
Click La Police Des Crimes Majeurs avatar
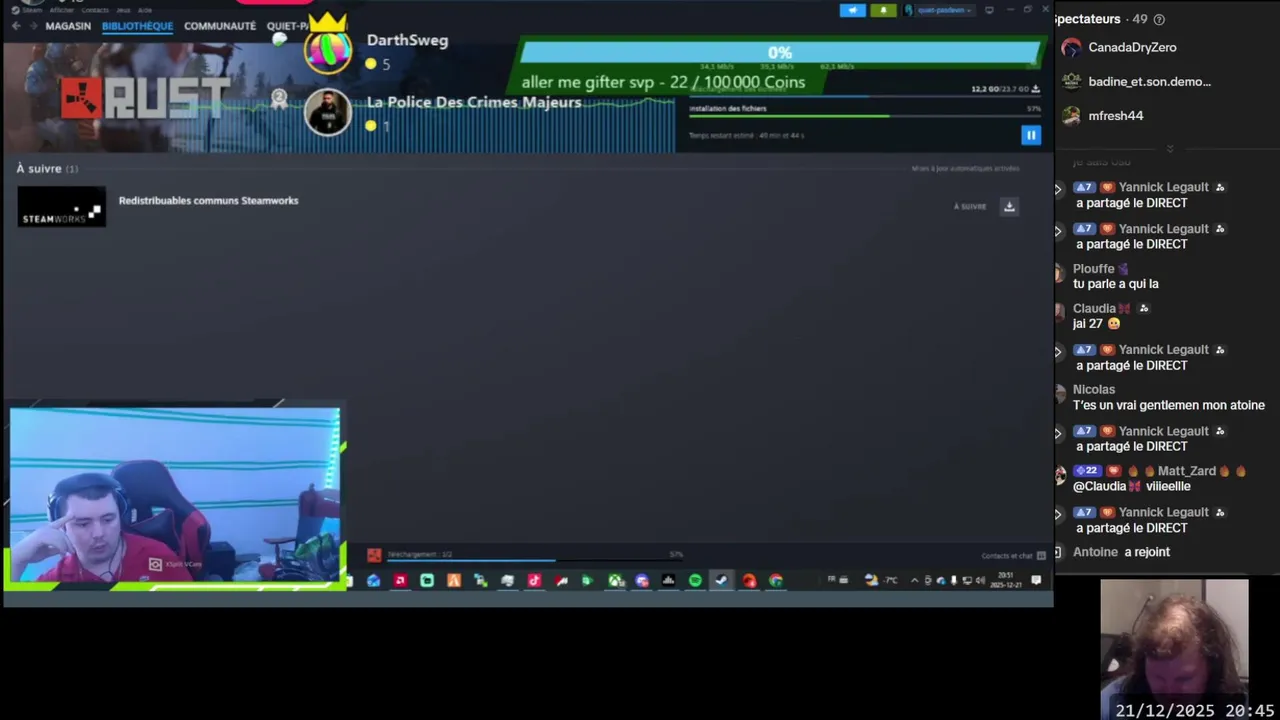(x=327, y=112)
